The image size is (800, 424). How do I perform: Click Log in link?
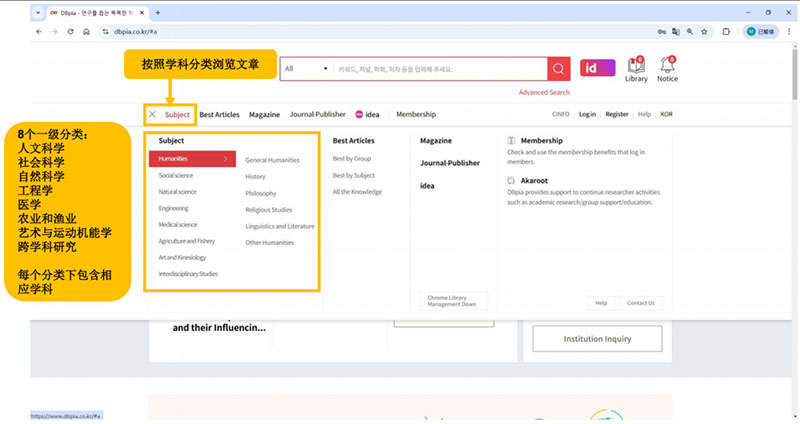[x=587, y=114]
